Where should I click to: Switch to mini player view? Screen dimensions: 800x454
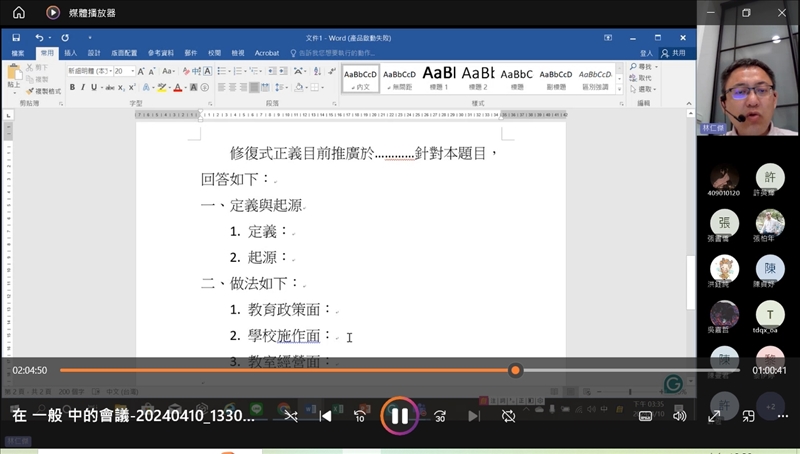pyautogui.click(x=748, y=416)
